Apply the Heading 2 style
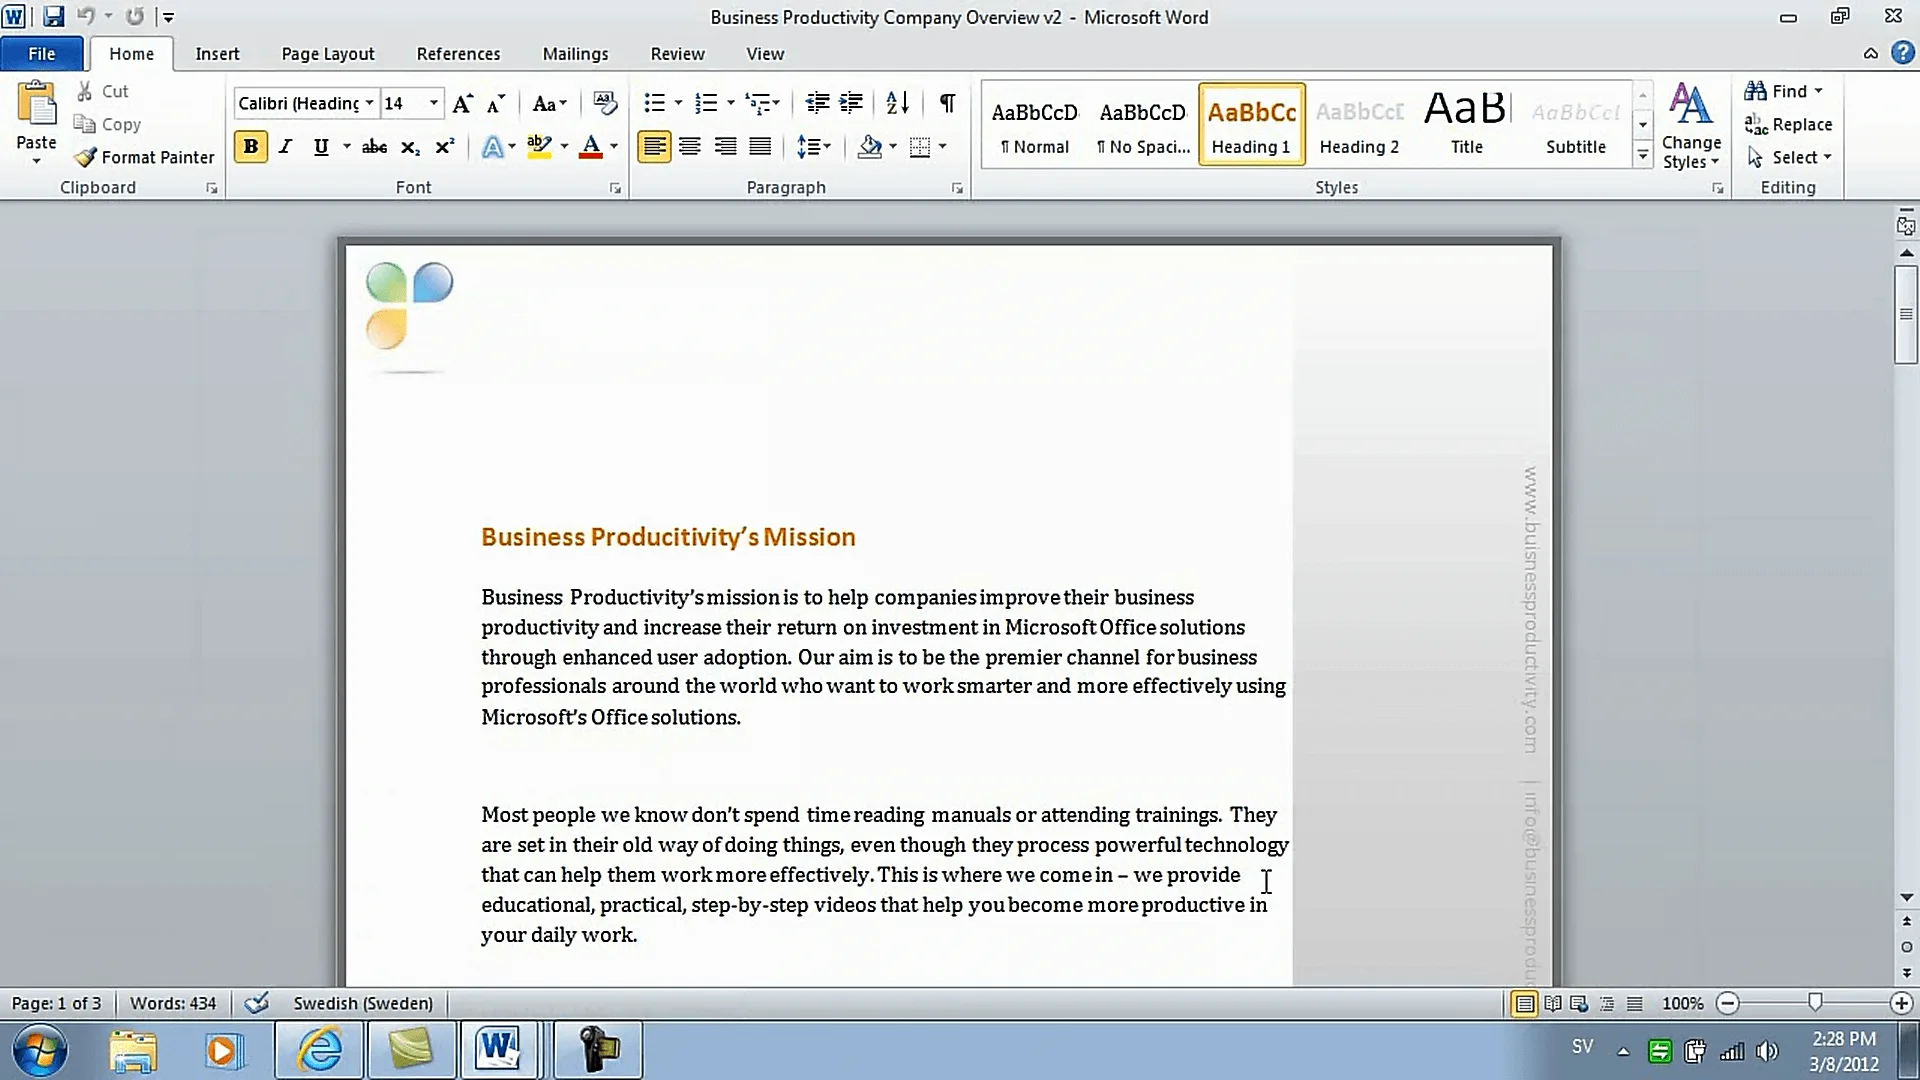 click(1359, 122)
